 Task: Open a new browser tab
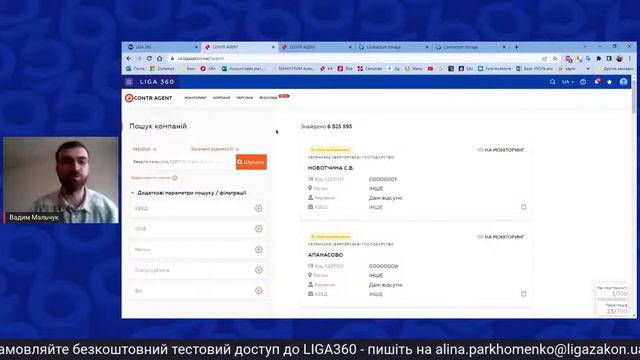516,47
